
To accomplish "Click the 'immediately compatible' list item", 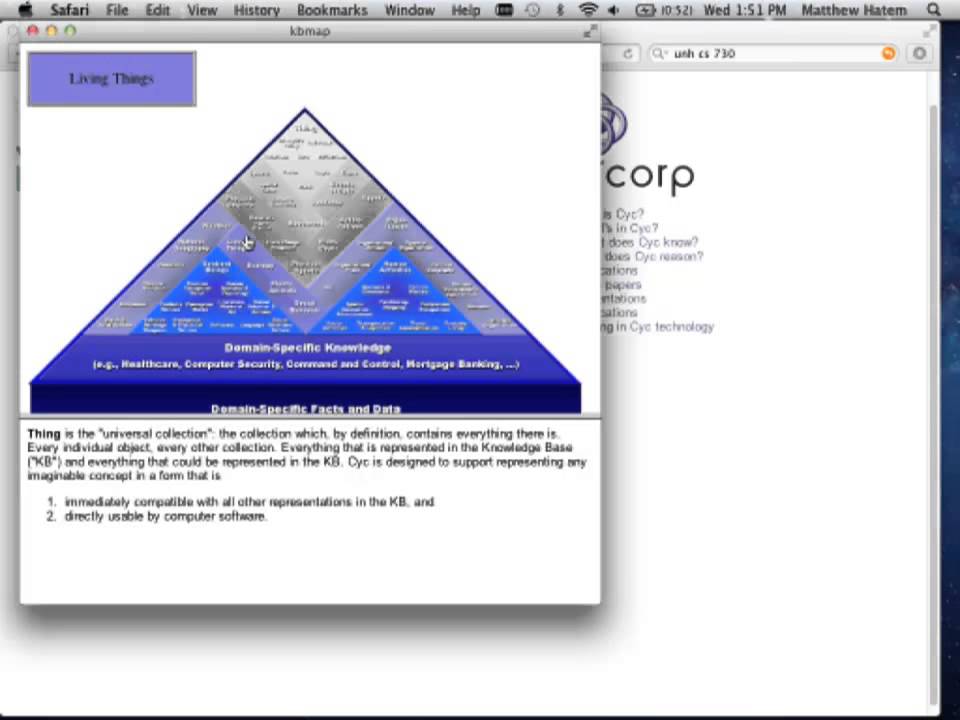I will [x=250, y=502].
